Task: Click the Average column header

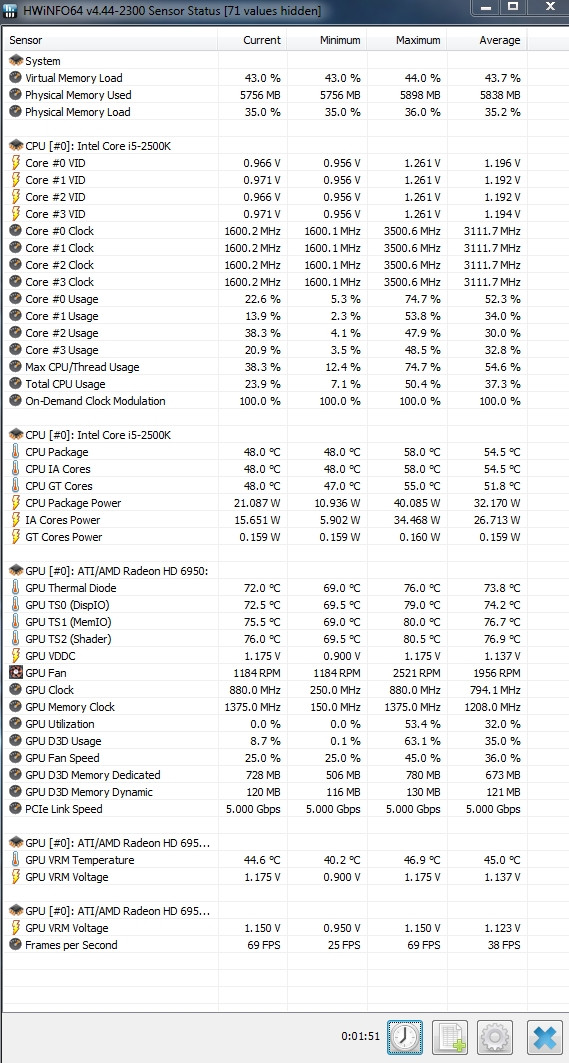Action: coord(487,40)
